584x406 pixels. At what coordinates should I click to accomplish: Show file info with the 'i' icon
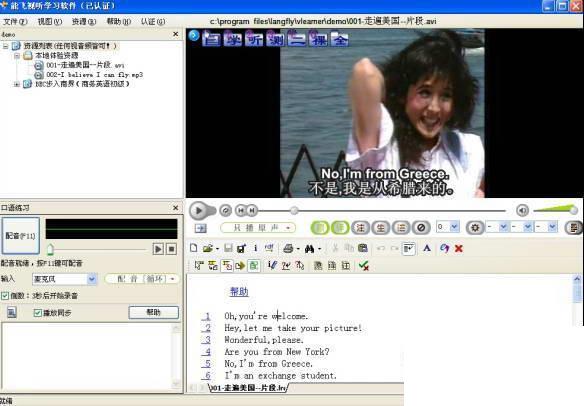click(x=256, y=248)
